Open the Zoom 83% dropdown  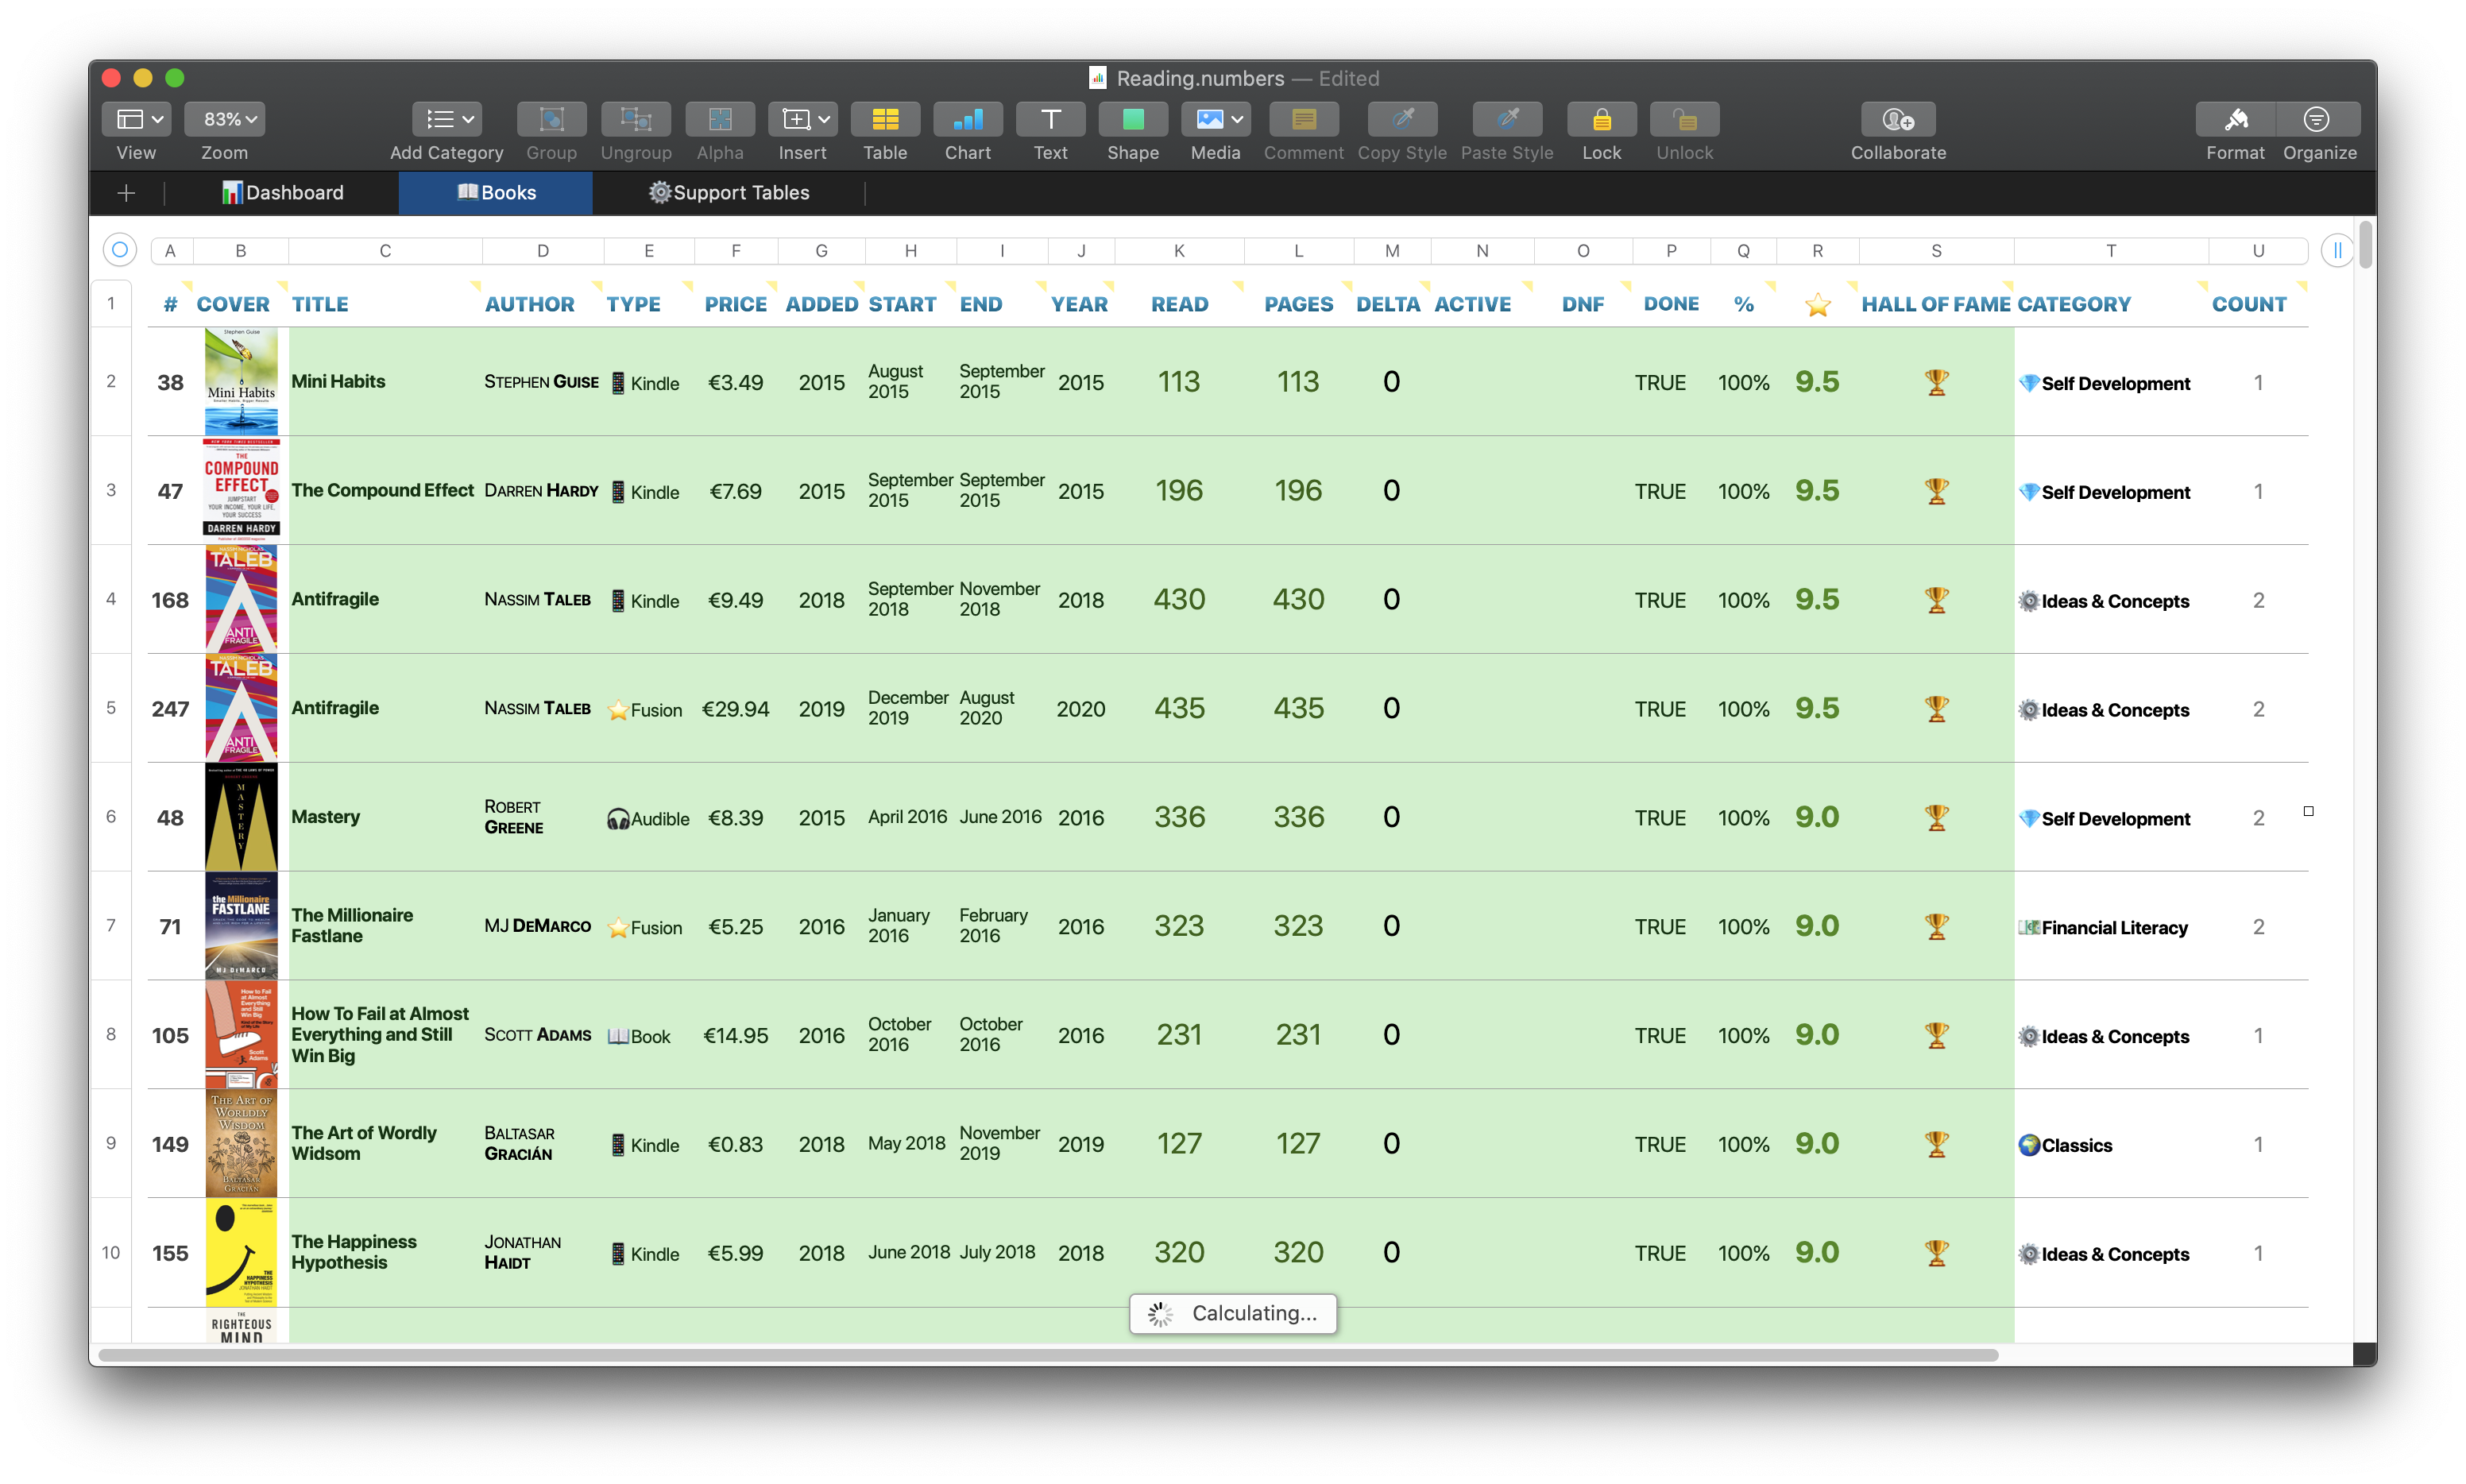tap(224, 120)
